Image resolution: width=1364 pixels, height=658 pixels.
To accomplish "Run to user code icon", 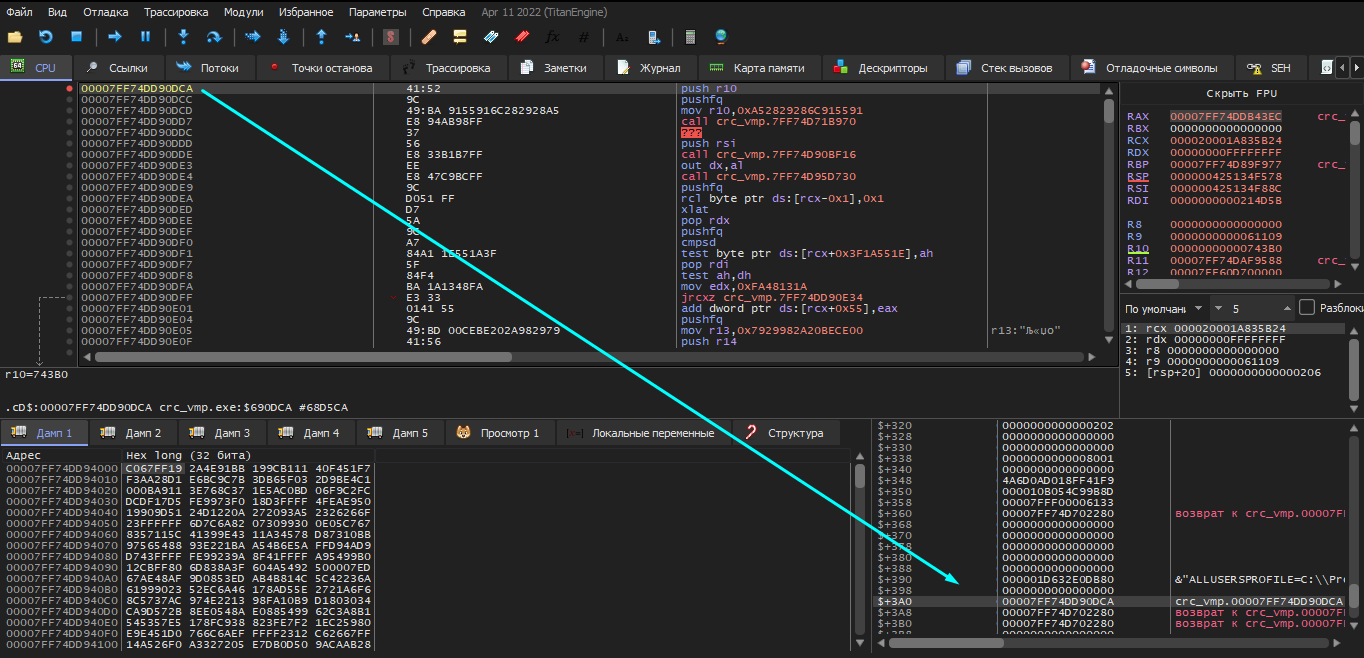I will [352, 37].
